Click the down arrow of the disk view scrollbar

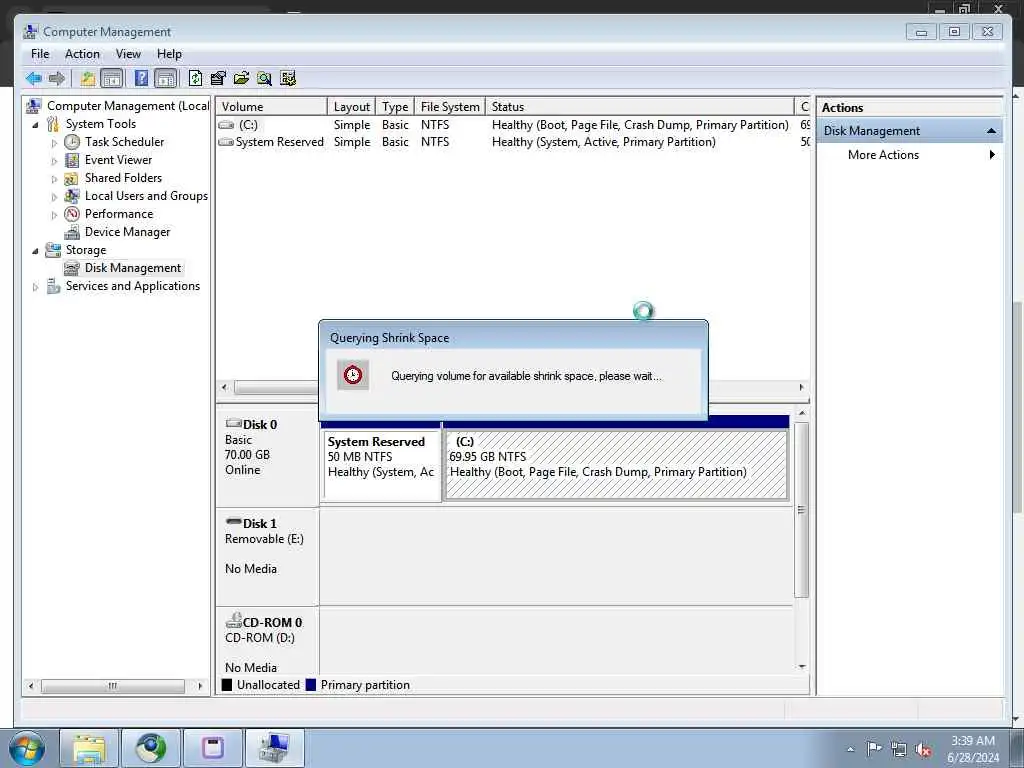pyautogui.click(x=801, y=667)
